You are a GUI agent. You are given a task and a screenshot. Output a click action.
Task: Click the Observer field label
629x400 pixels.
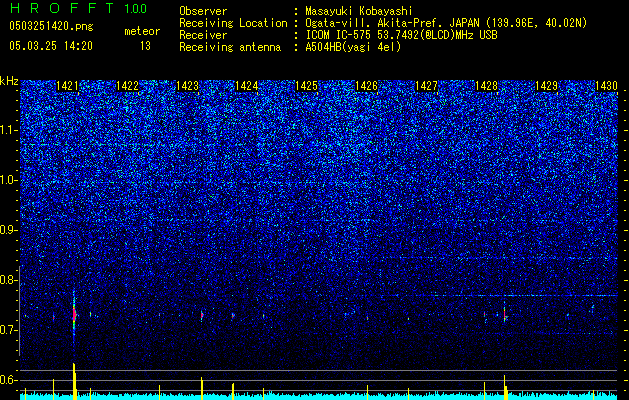203,11
